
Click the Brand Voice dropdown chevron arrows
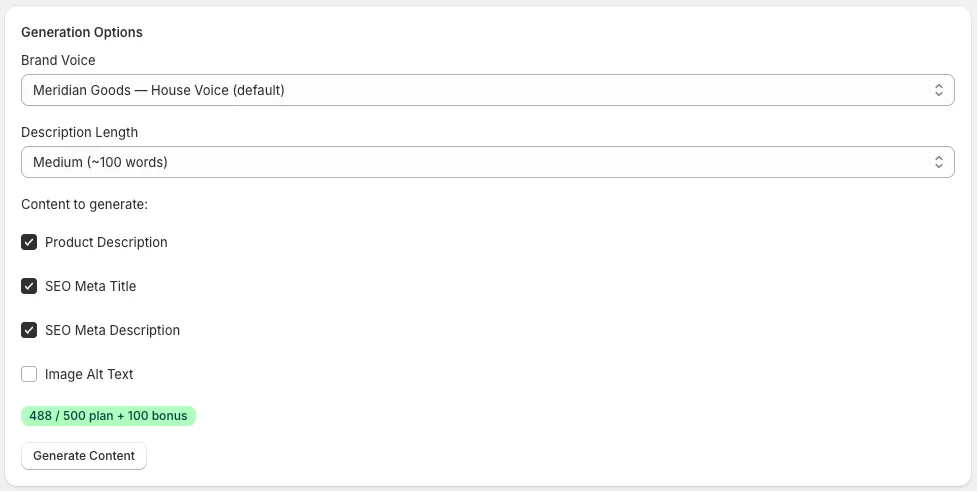(938, 90)
